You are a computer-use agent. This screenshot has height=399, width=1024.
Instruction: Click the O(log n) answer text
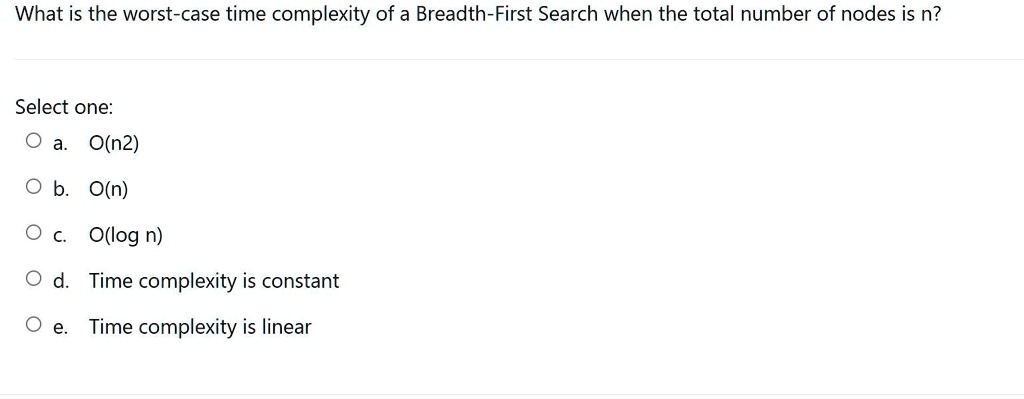point(126,236)
